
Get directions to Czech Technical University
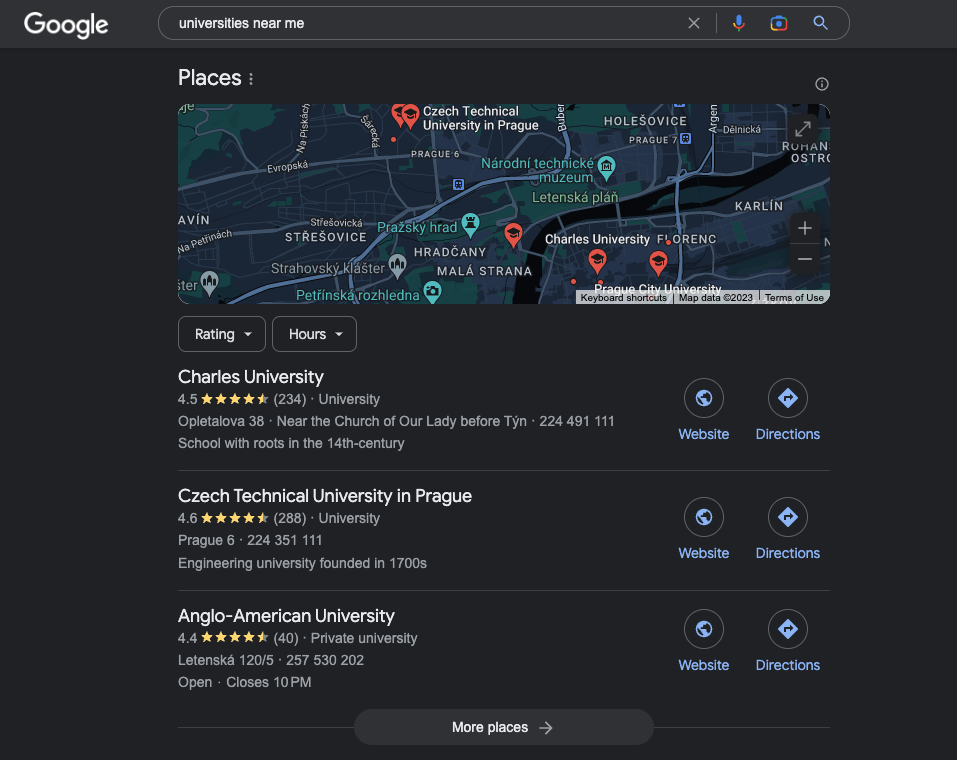point(787,529)
